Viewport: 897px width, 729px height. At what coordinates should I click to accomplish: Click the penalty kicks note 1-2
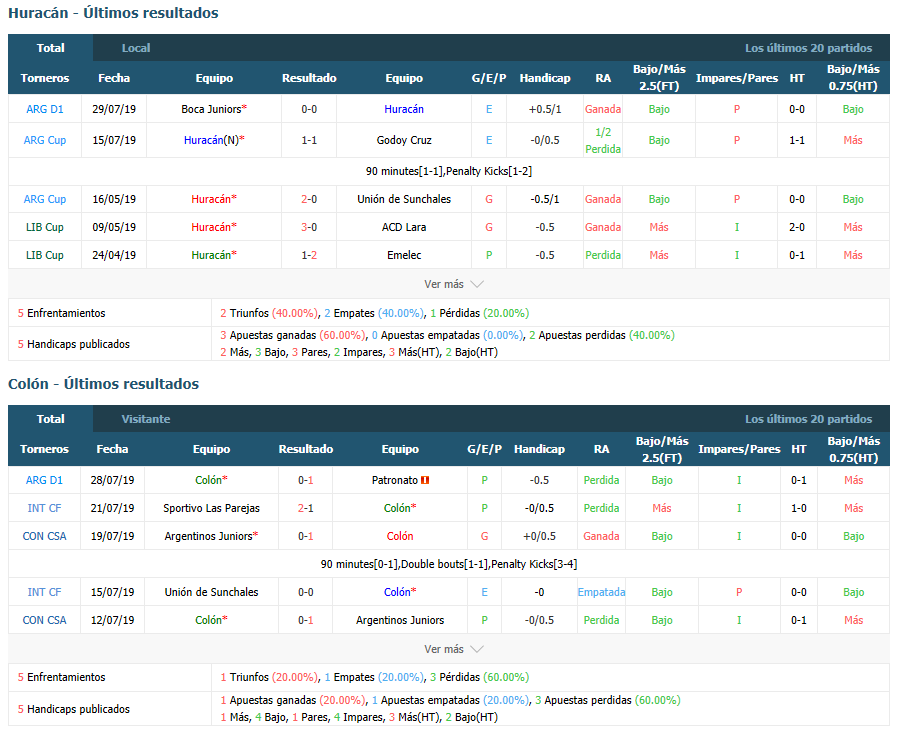[x=449, y=171]
